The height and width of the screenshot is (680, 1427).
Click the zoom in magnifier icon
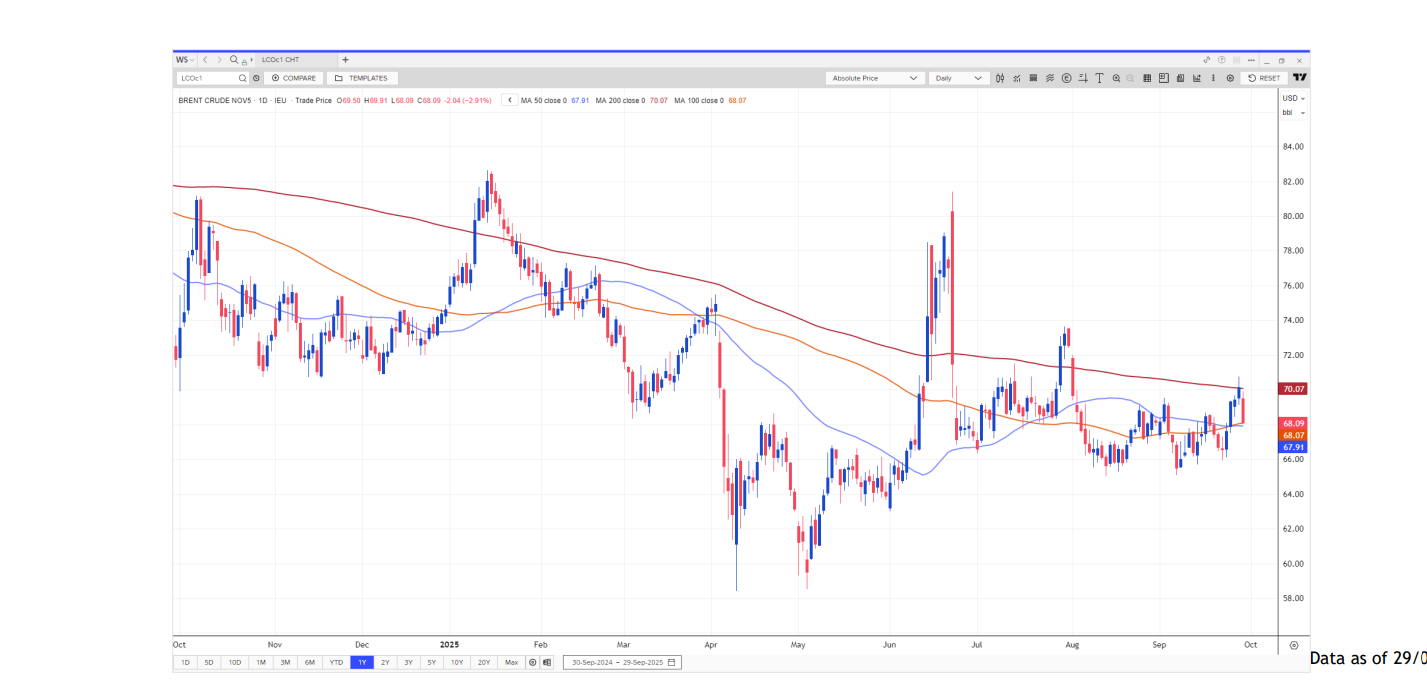(1115, 78)
